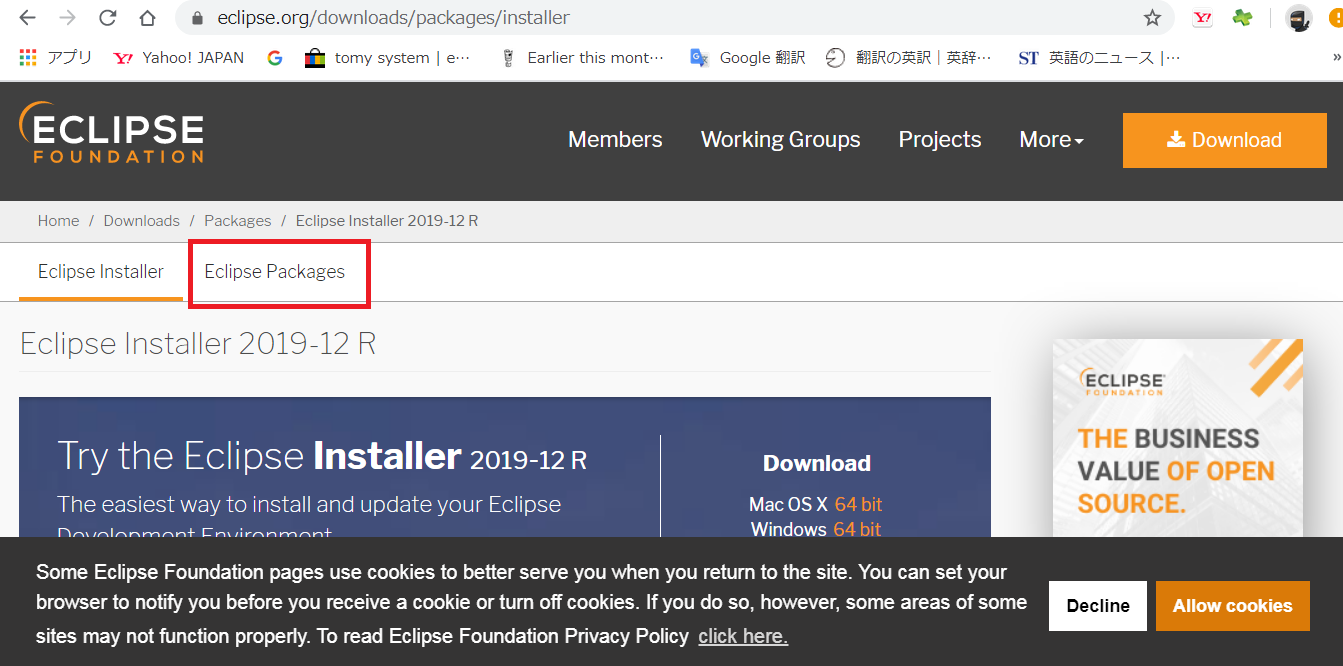Expand the More navigation menu
This screenshot has width=1343, height=666.
point(1050,139)
